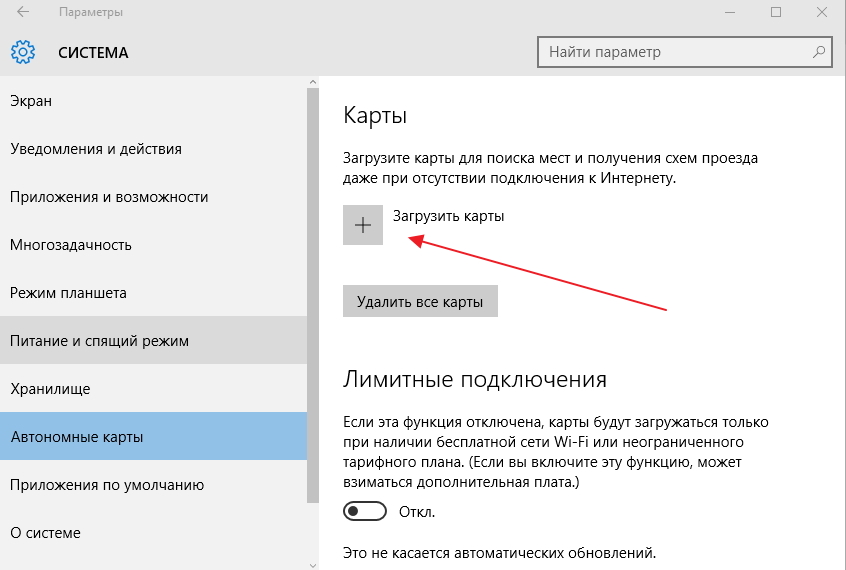Click the back arrow in title bar
The height and width of the screenshot is (570, 846).
[22, 13]
